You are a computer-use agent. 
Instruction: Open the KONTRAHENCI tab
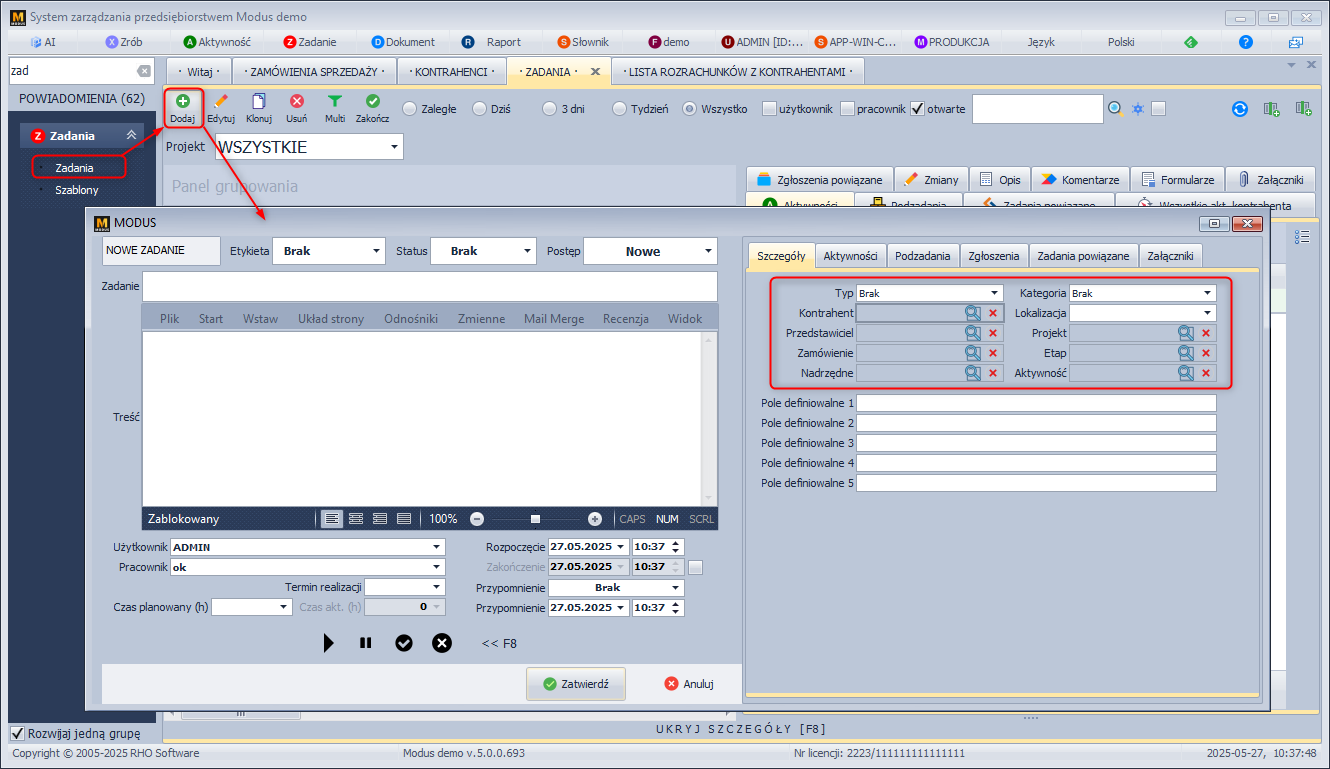pos(451,72)
